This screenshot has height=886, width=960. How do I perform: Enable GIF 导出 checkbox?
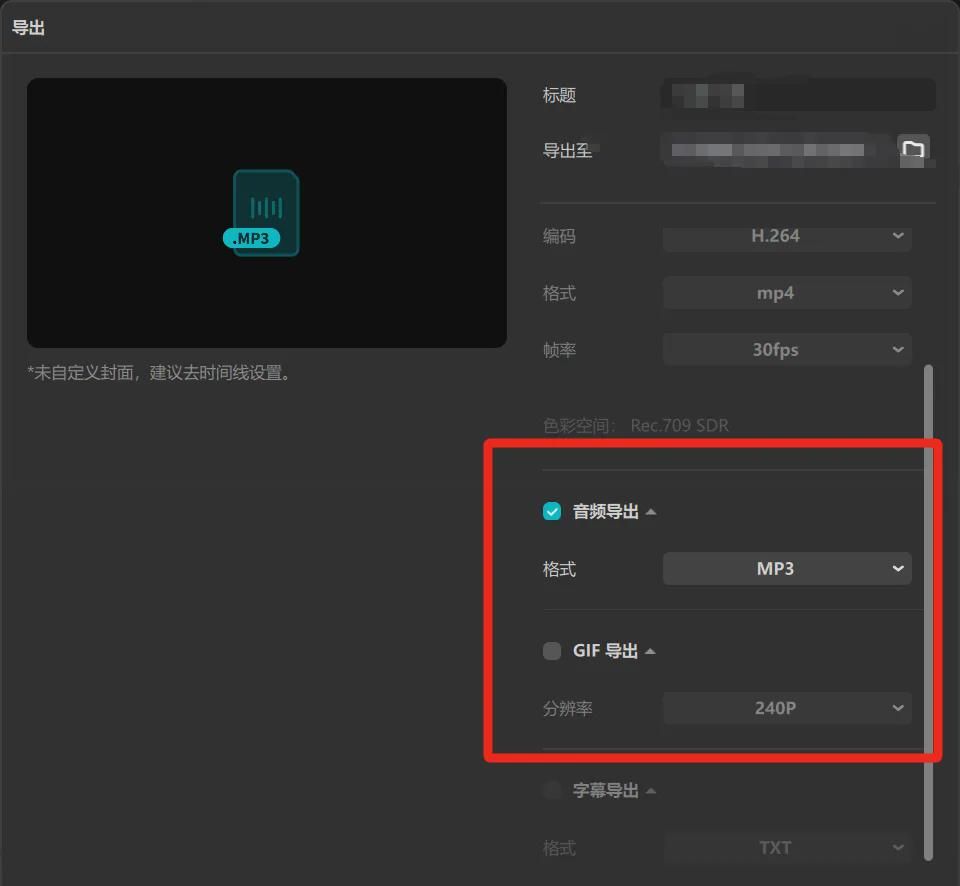point(552,650)
